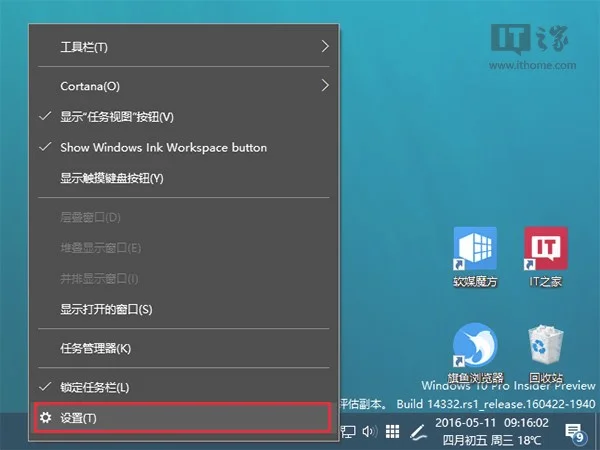Open the 软媒魔方 desktop shortcut
The image size is (600, 450).
pyautogui.click(x=475, y=256)
